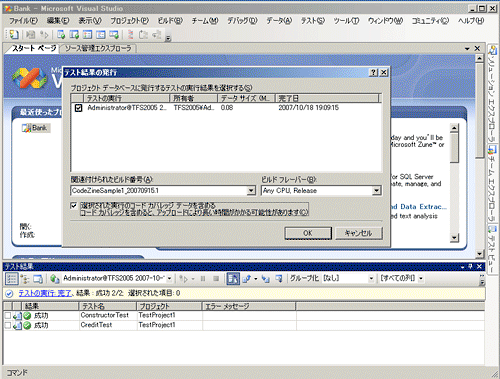Viewport: 500px width, 379px height.
Task: Click the run tests play icon in Test Results
Action: pos(183,278)
